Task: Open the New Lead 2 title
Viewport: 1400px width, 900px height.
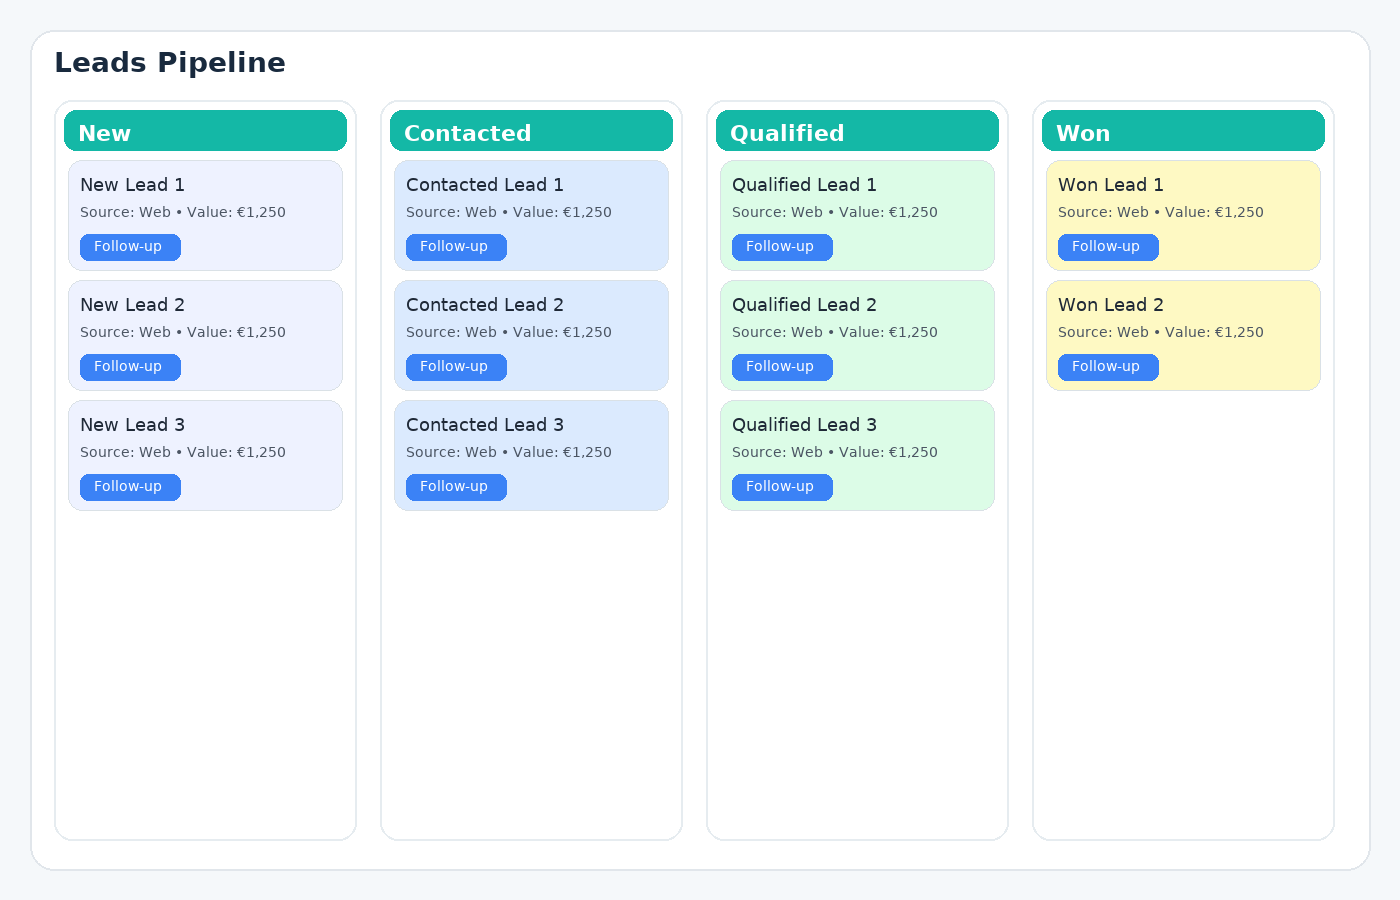Action: [x=132, y=305]
